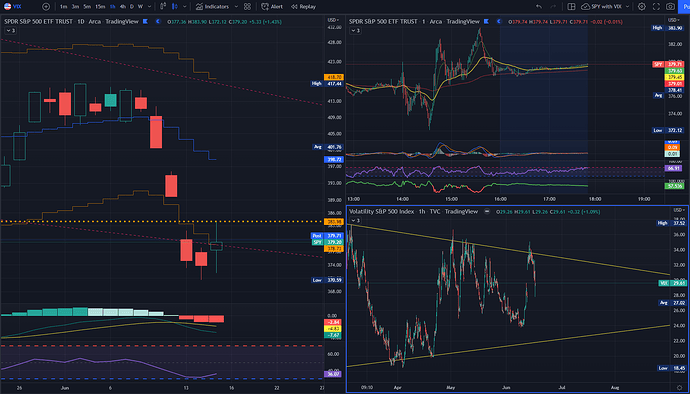Screen dimensions: 690x394
Task: Expand the SPY with VIX layout dropdown
Action: (628, 7)
